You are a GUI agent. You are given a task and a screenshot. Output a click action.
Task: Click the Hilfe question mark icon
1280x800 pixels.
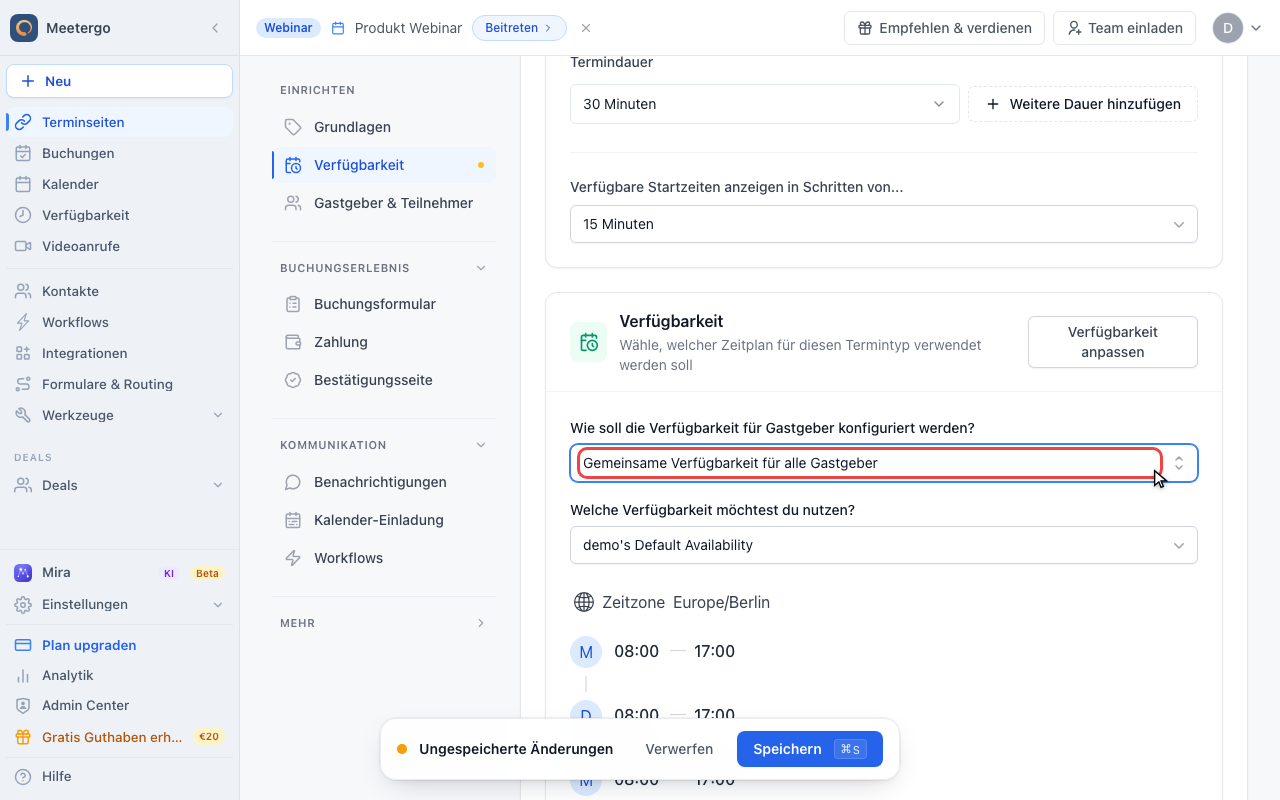pos(23,776)
